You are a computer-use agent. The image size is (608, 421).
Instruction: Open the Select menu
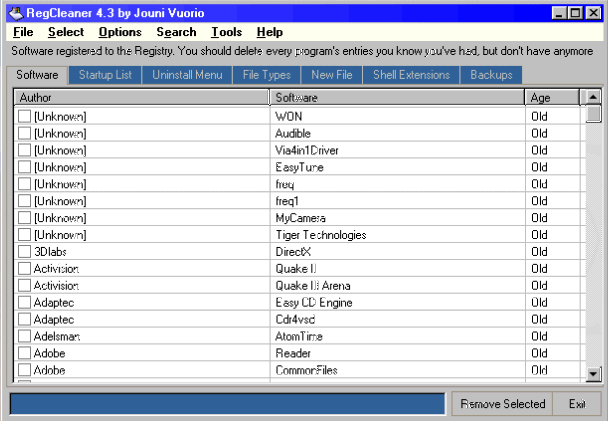pos(66,32)
